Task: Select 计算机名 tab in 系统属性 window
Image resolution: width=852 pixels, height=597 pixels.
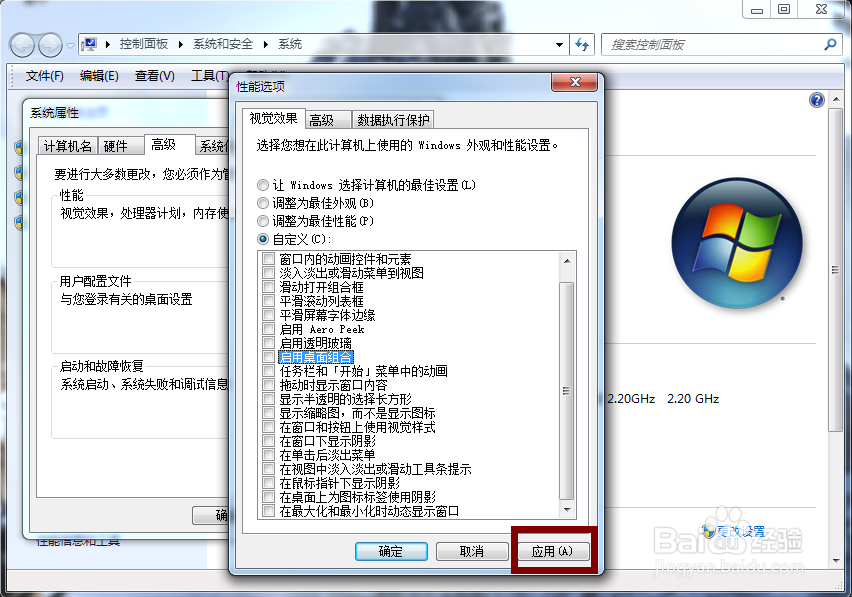Action: 68,146
